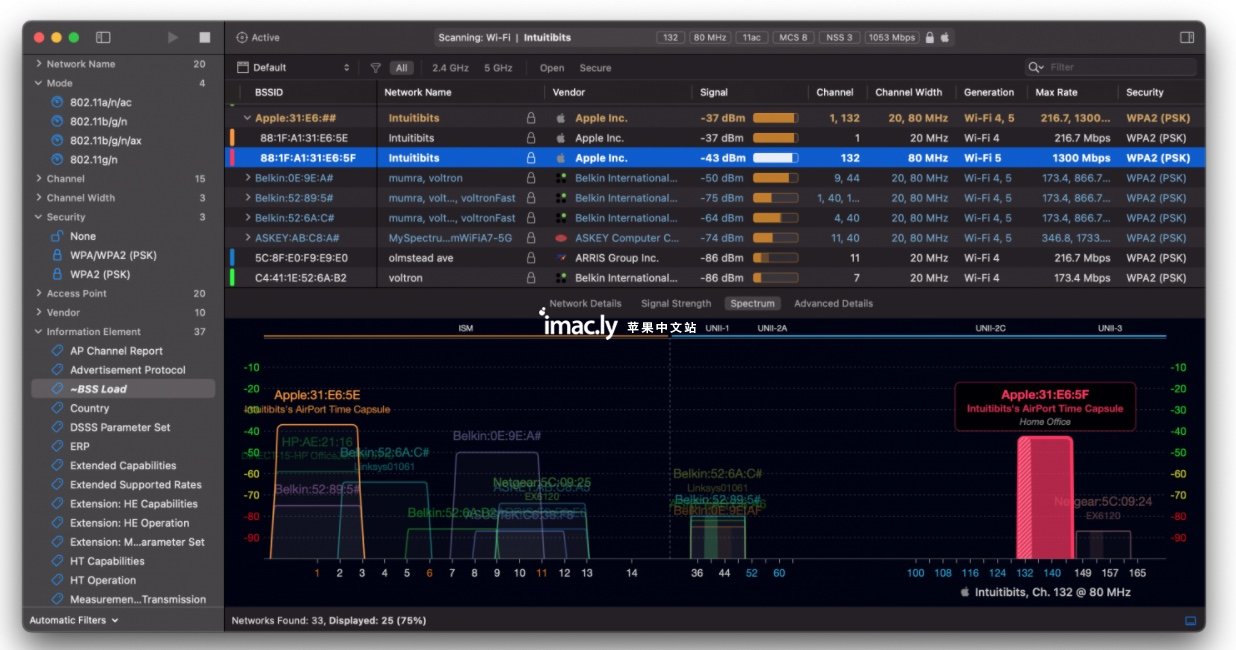Click the 802.11b/g/n/ax mode icon
The height and width of the screenshot is (650, 1236).
coord(57,140)
